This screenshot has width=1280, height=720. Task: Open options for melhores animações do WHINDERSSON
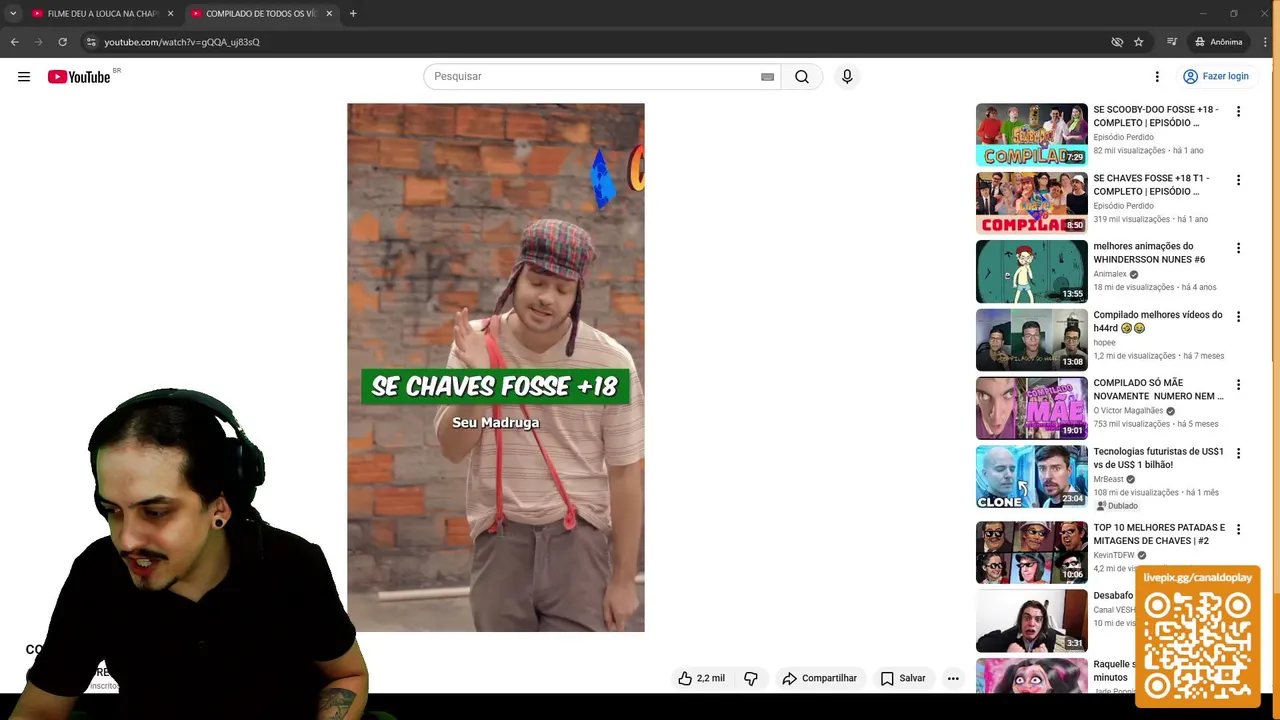coord(1238,248)
